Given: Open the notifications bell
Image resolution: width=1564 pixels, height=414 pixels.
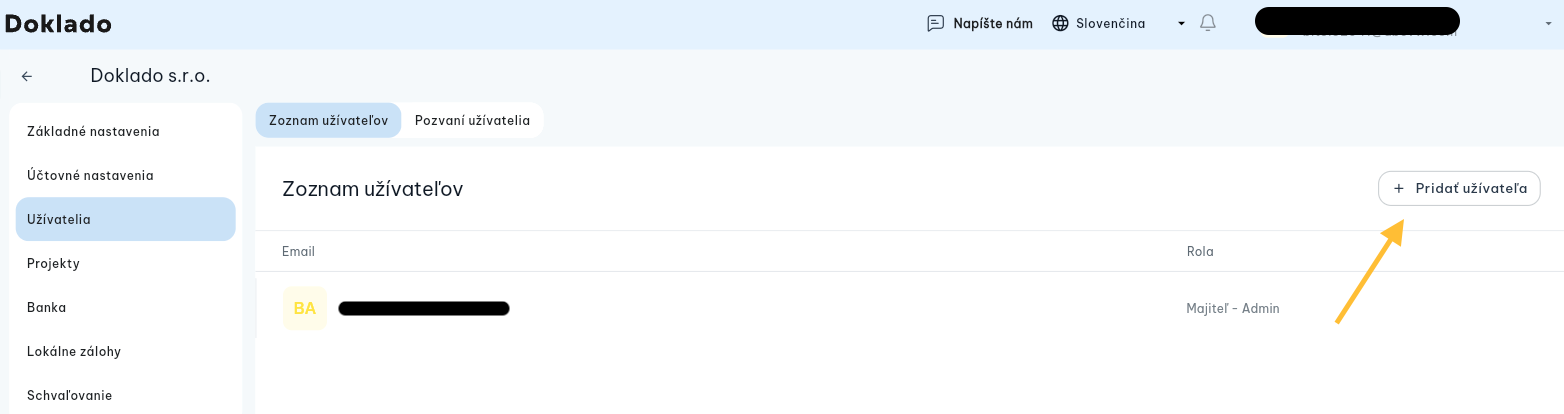Looking at the screenshot, I should pos(1208,23).
